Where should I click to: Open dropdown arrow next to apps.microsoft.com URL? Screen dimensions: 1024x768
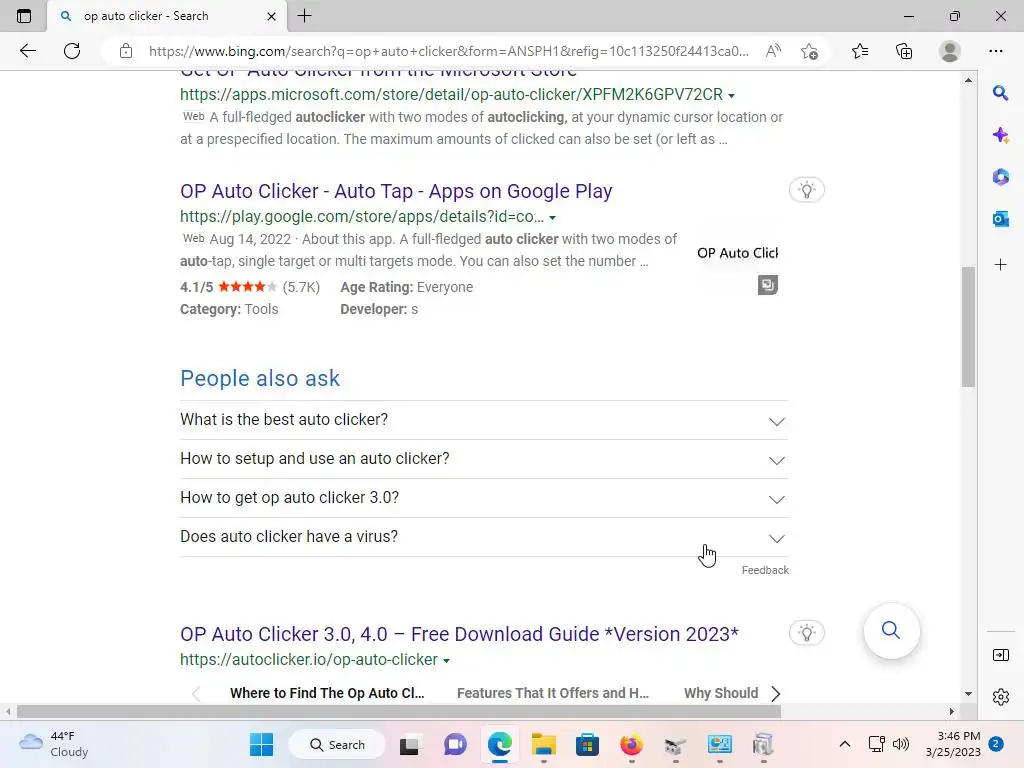point(731,95)
